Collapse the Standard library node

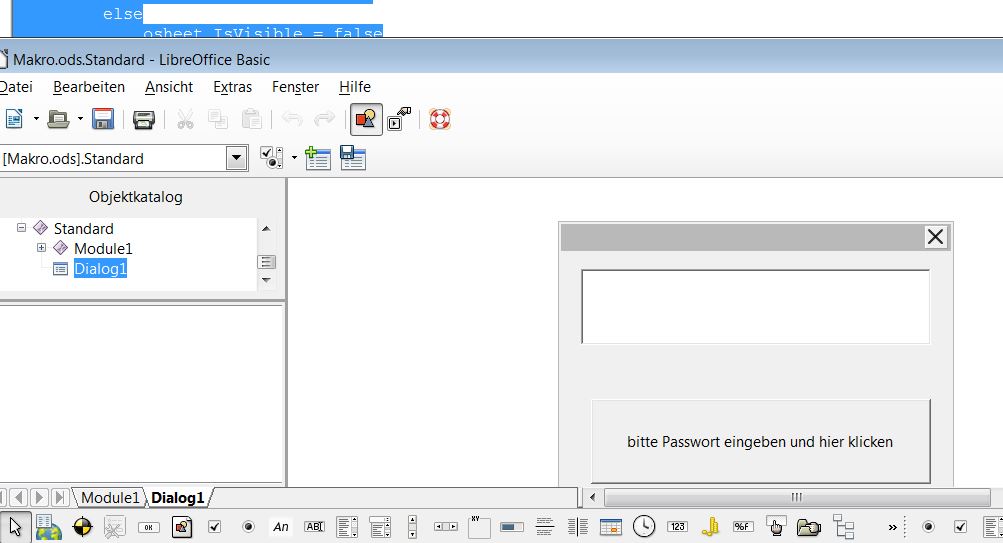pos(21,228)
